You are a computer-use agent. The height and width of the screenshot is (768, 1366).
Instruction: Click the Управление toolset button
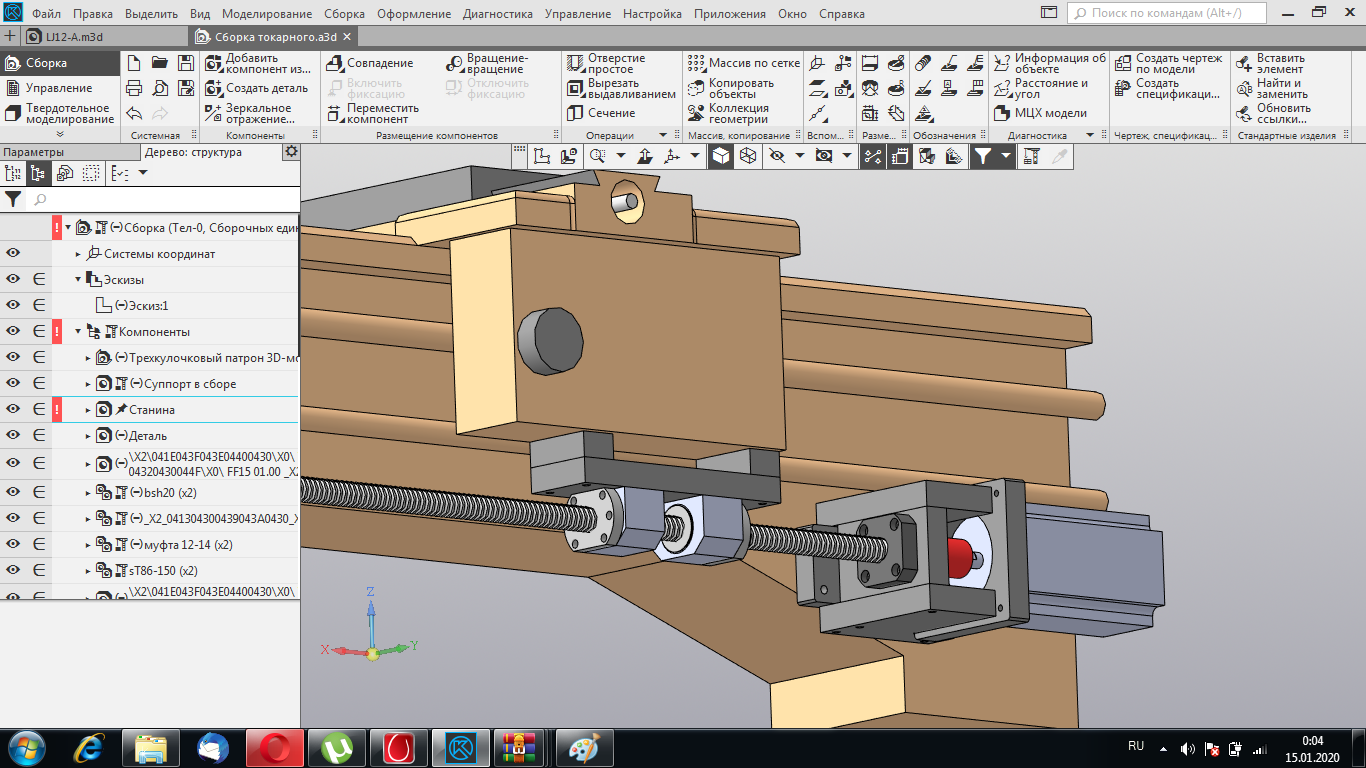(58, 88)
